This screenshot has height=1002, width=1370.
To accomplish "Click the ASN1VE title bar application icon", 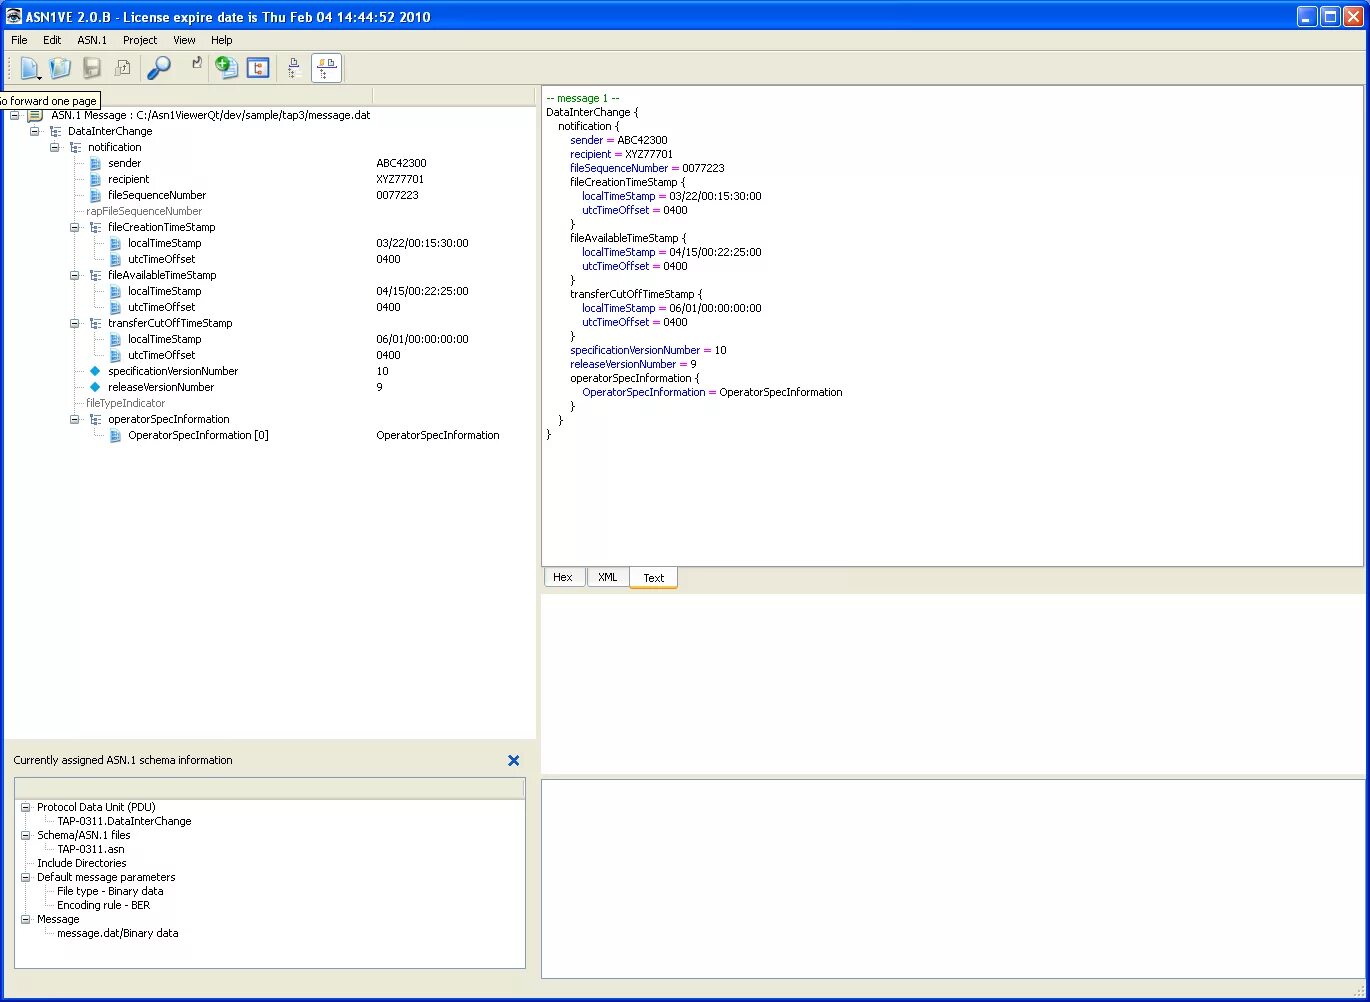I will 13,16.
